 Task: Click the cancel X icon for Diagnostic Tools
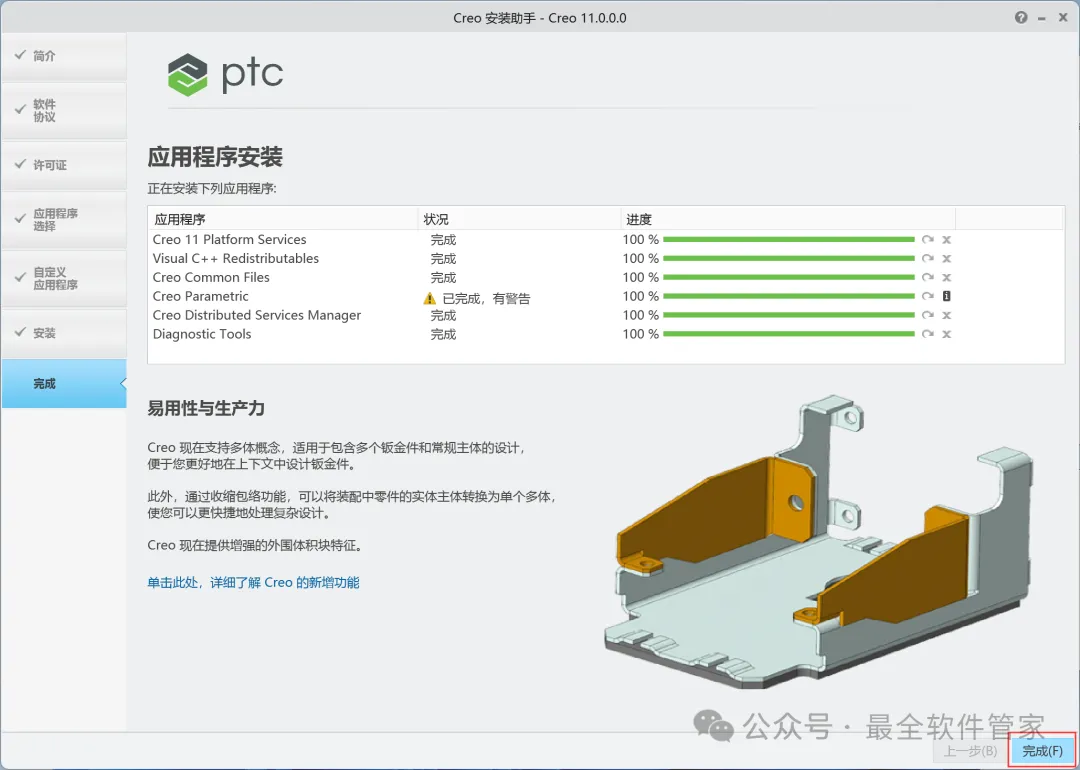pyautogui.click(x=946, y=334)
